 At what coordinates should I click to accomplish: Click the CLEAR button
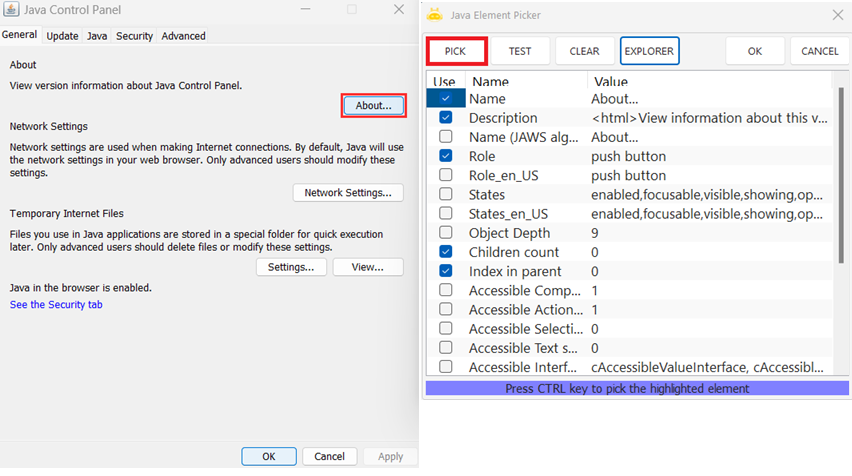point(584,51)
